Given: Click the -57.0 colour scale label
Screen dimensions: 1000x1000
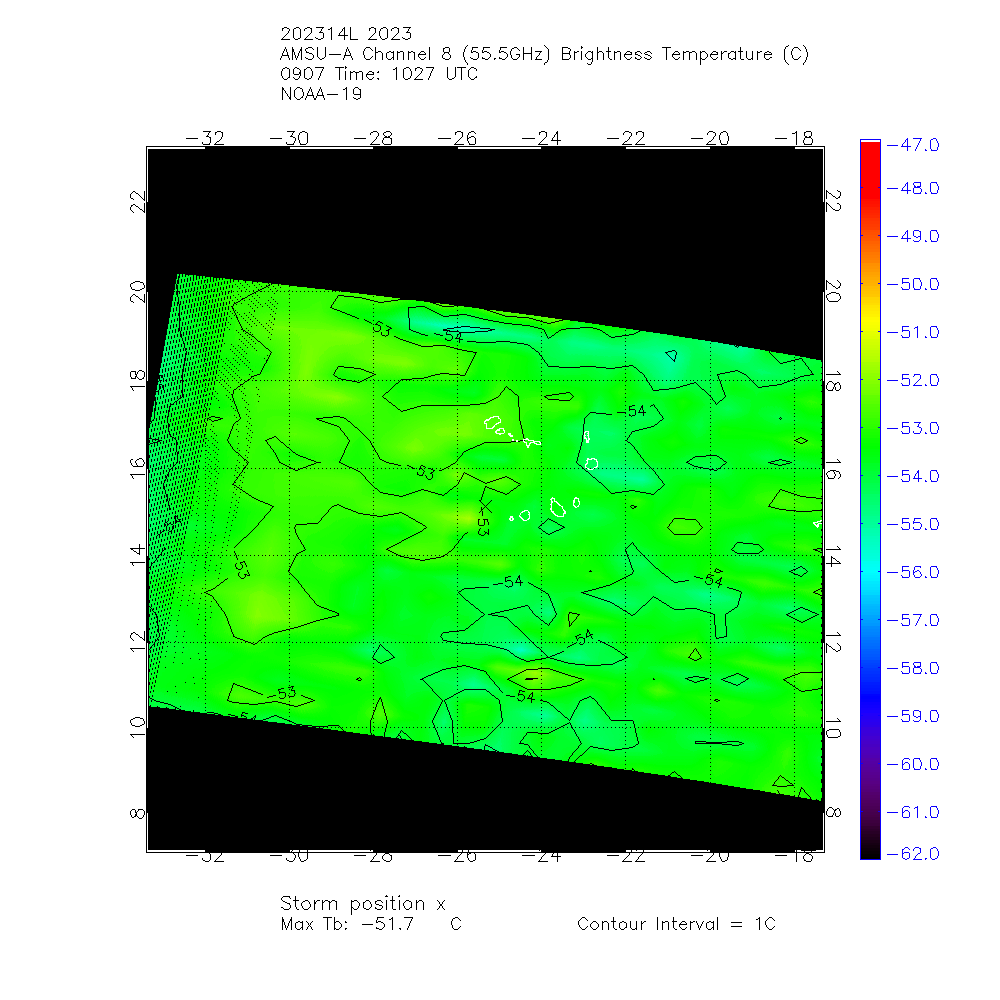Looking at the screenshot, I should click(x=913, y=620).
